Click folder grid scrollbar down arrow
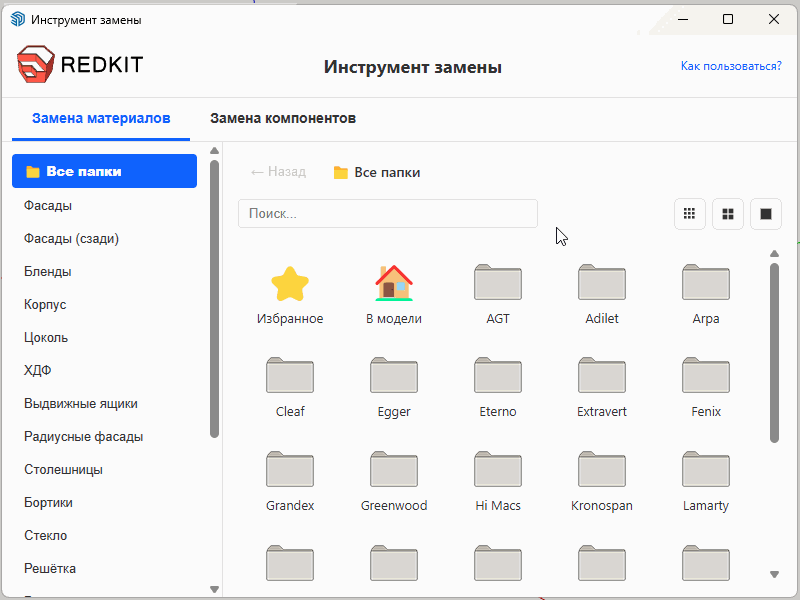800x600 pixels. point(774,574)
